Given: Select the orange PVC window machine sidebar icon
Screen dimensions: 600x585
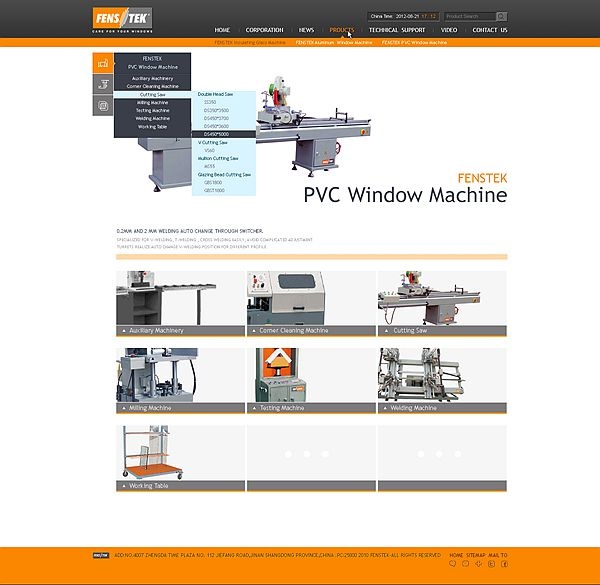Looking at the screenshot, I should point(102,63).
